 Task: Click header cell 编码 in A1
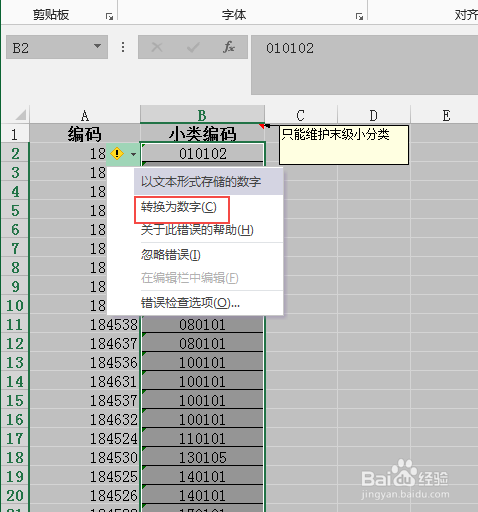pyautogui.click(x=85, y=134)
